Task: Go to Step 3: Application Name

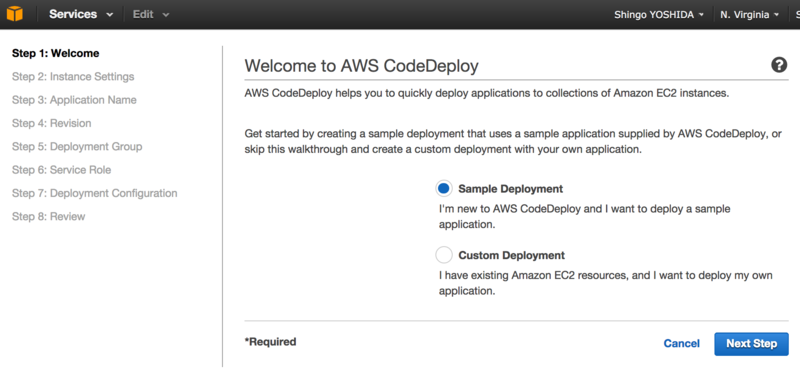Action: click(74, 100)
